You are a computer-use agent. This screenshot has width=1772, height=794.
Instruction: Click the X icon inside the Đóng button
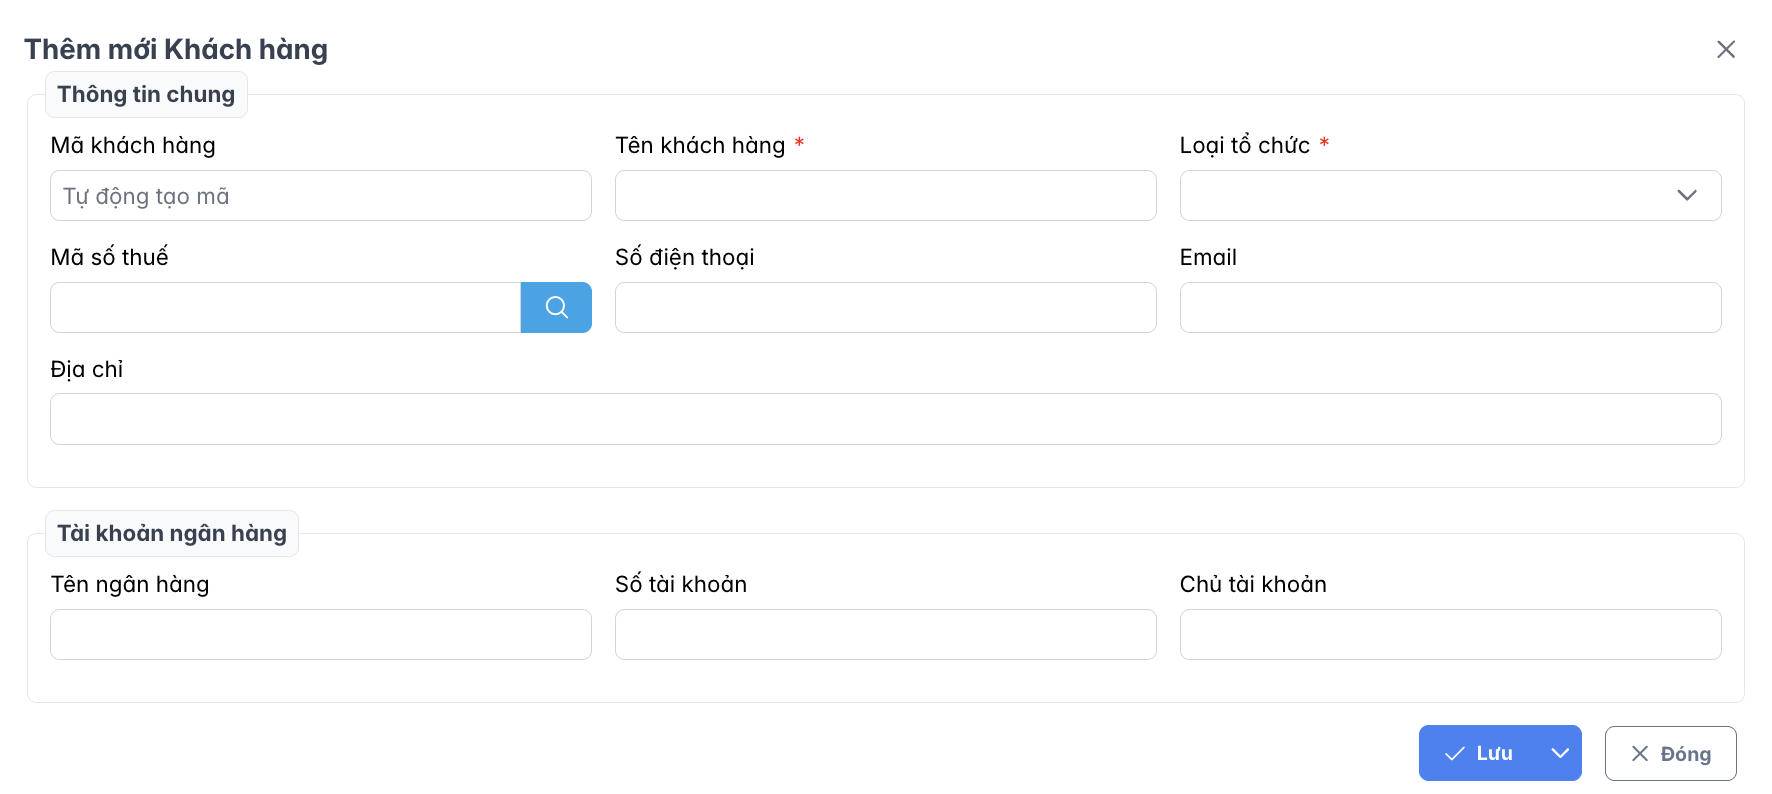[x=1640, y=753]
